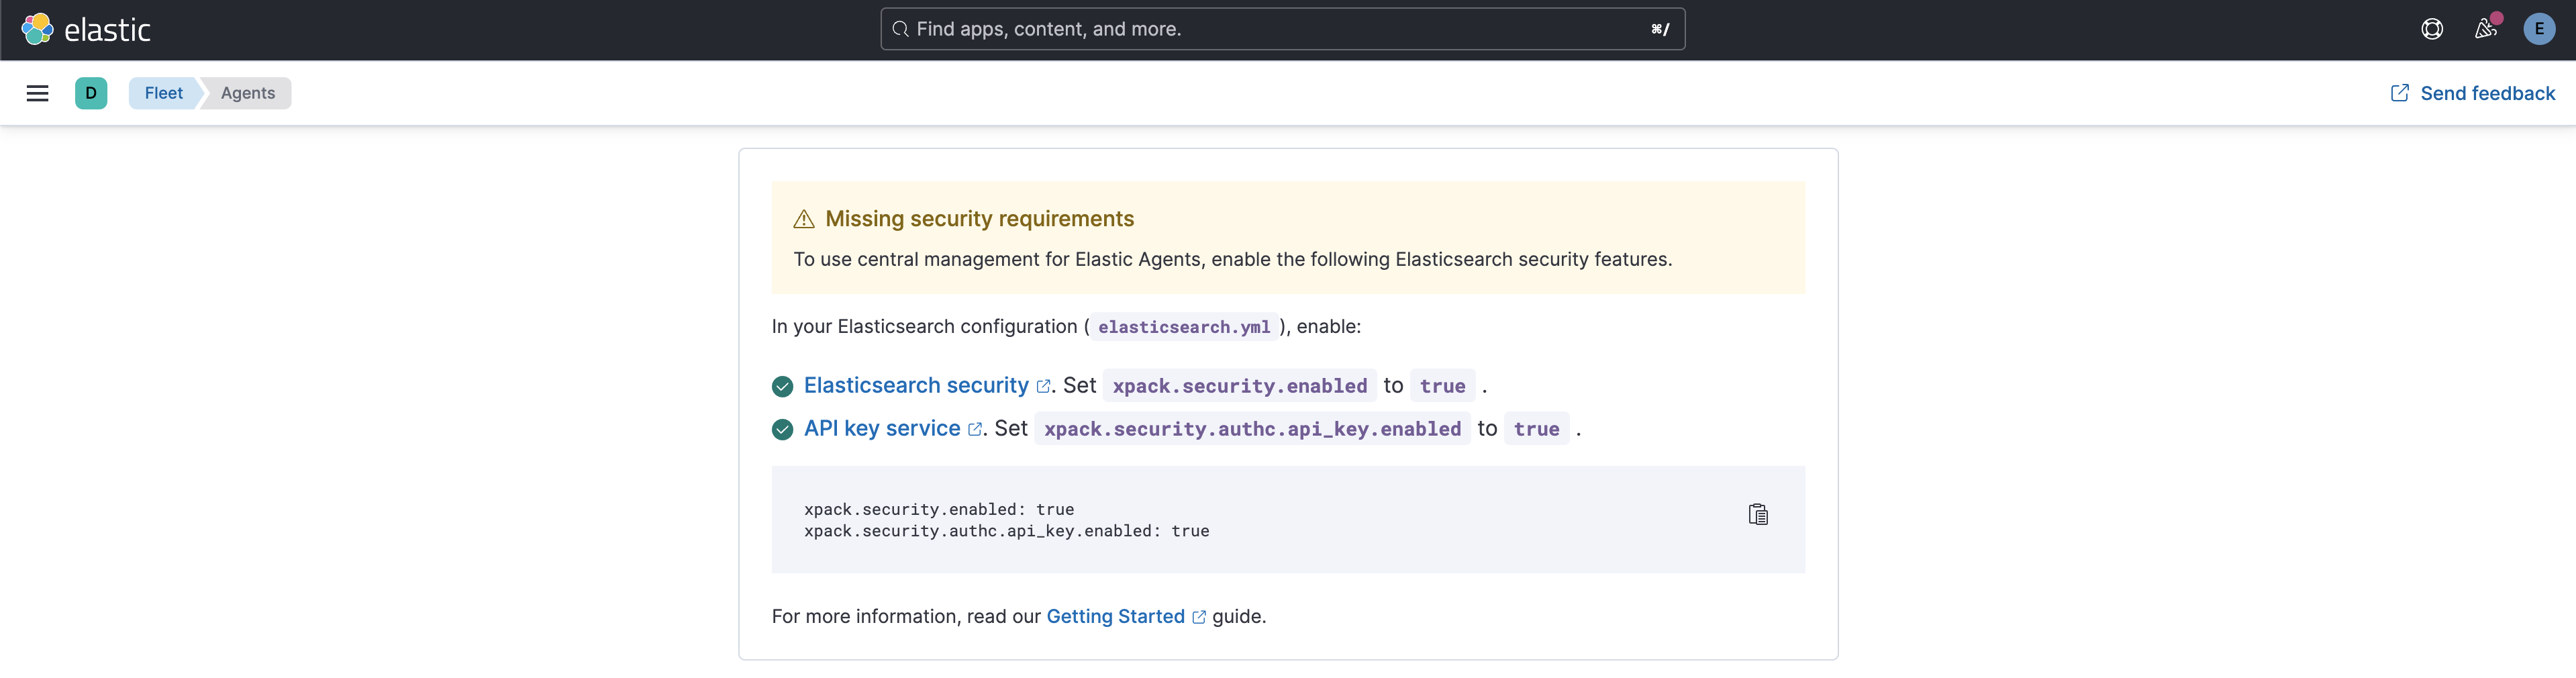Open the Send feedback link
Image resolution: width=2576 pixels, height=678 pixels.
point(2472,93)
